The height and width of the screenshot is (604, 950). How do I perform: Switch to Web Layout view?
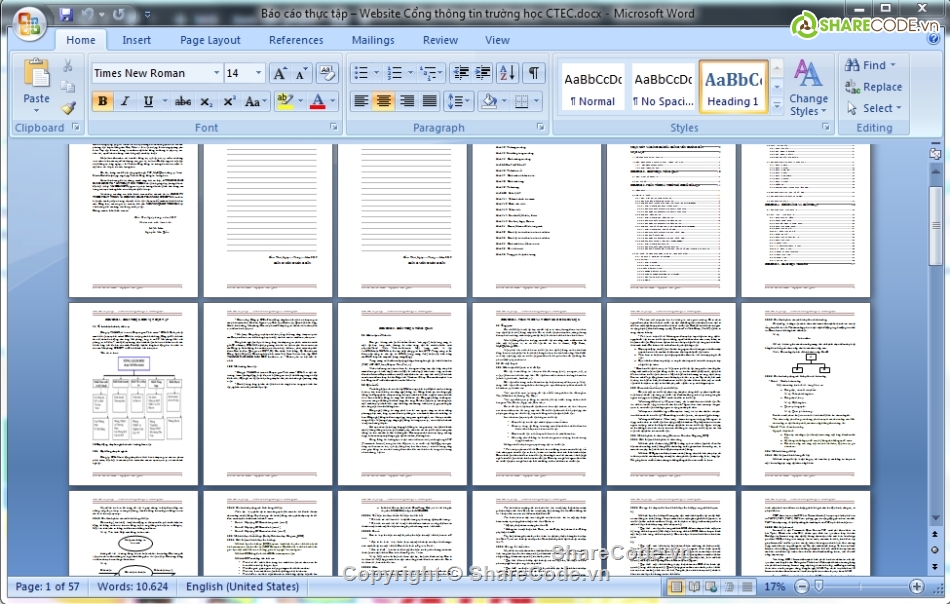(x=711, y=586)
